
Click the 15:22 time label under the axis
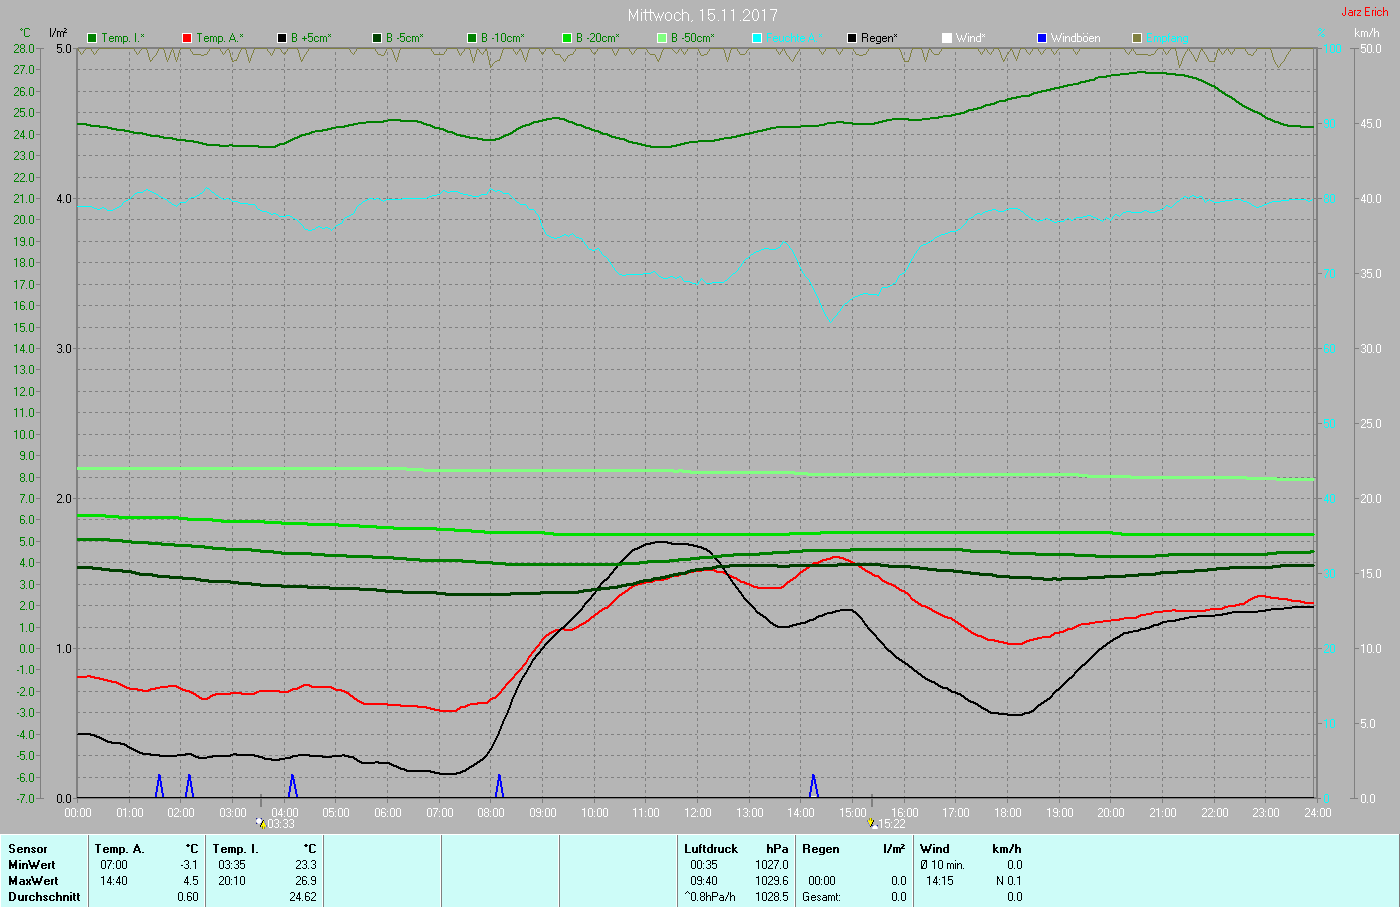[x=892, y=824]
